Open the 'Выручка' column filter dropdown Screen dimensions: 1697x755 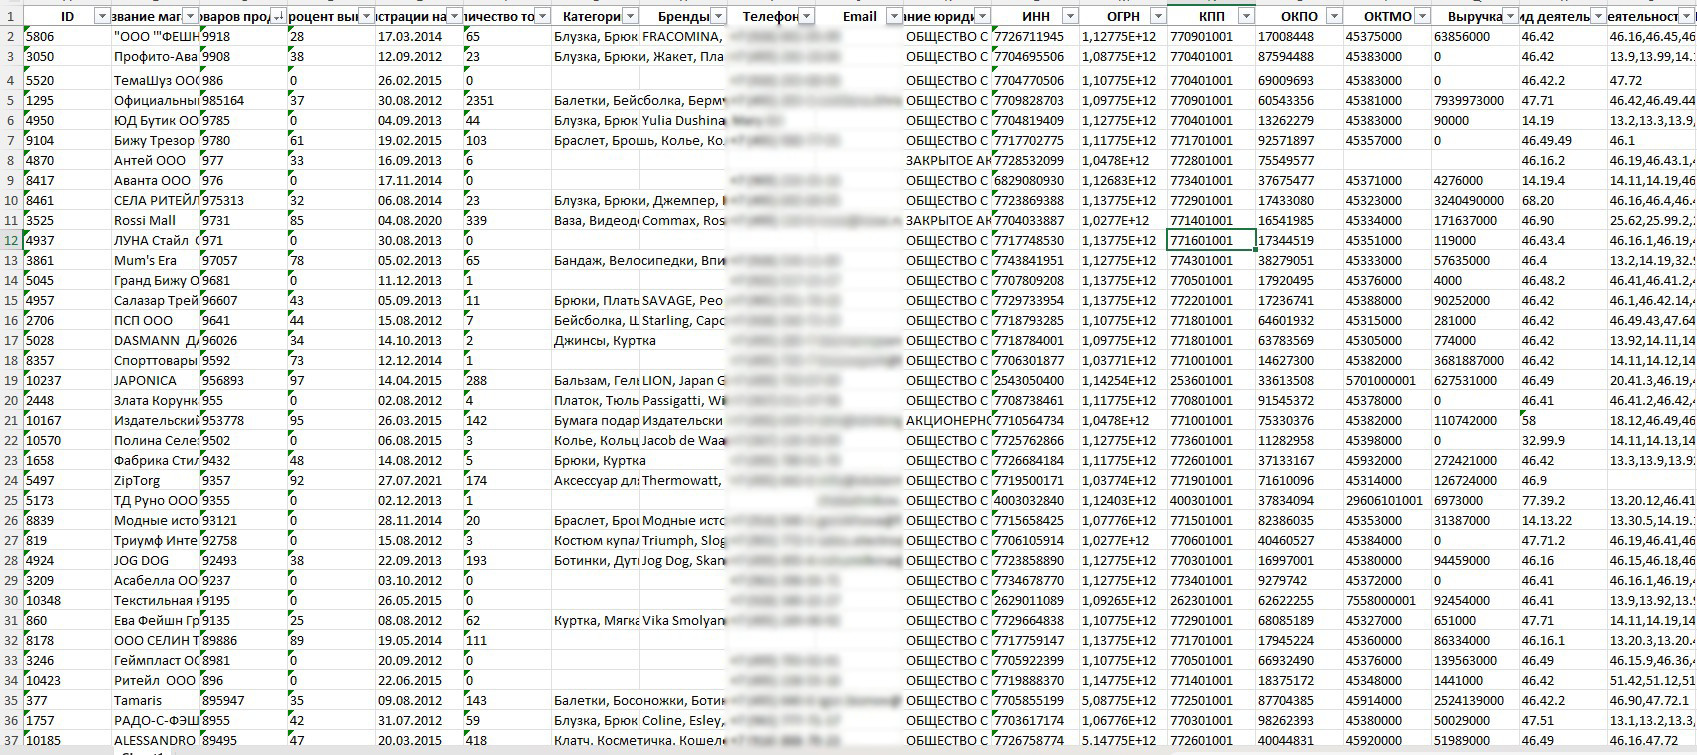click(x=1510, y=16)
